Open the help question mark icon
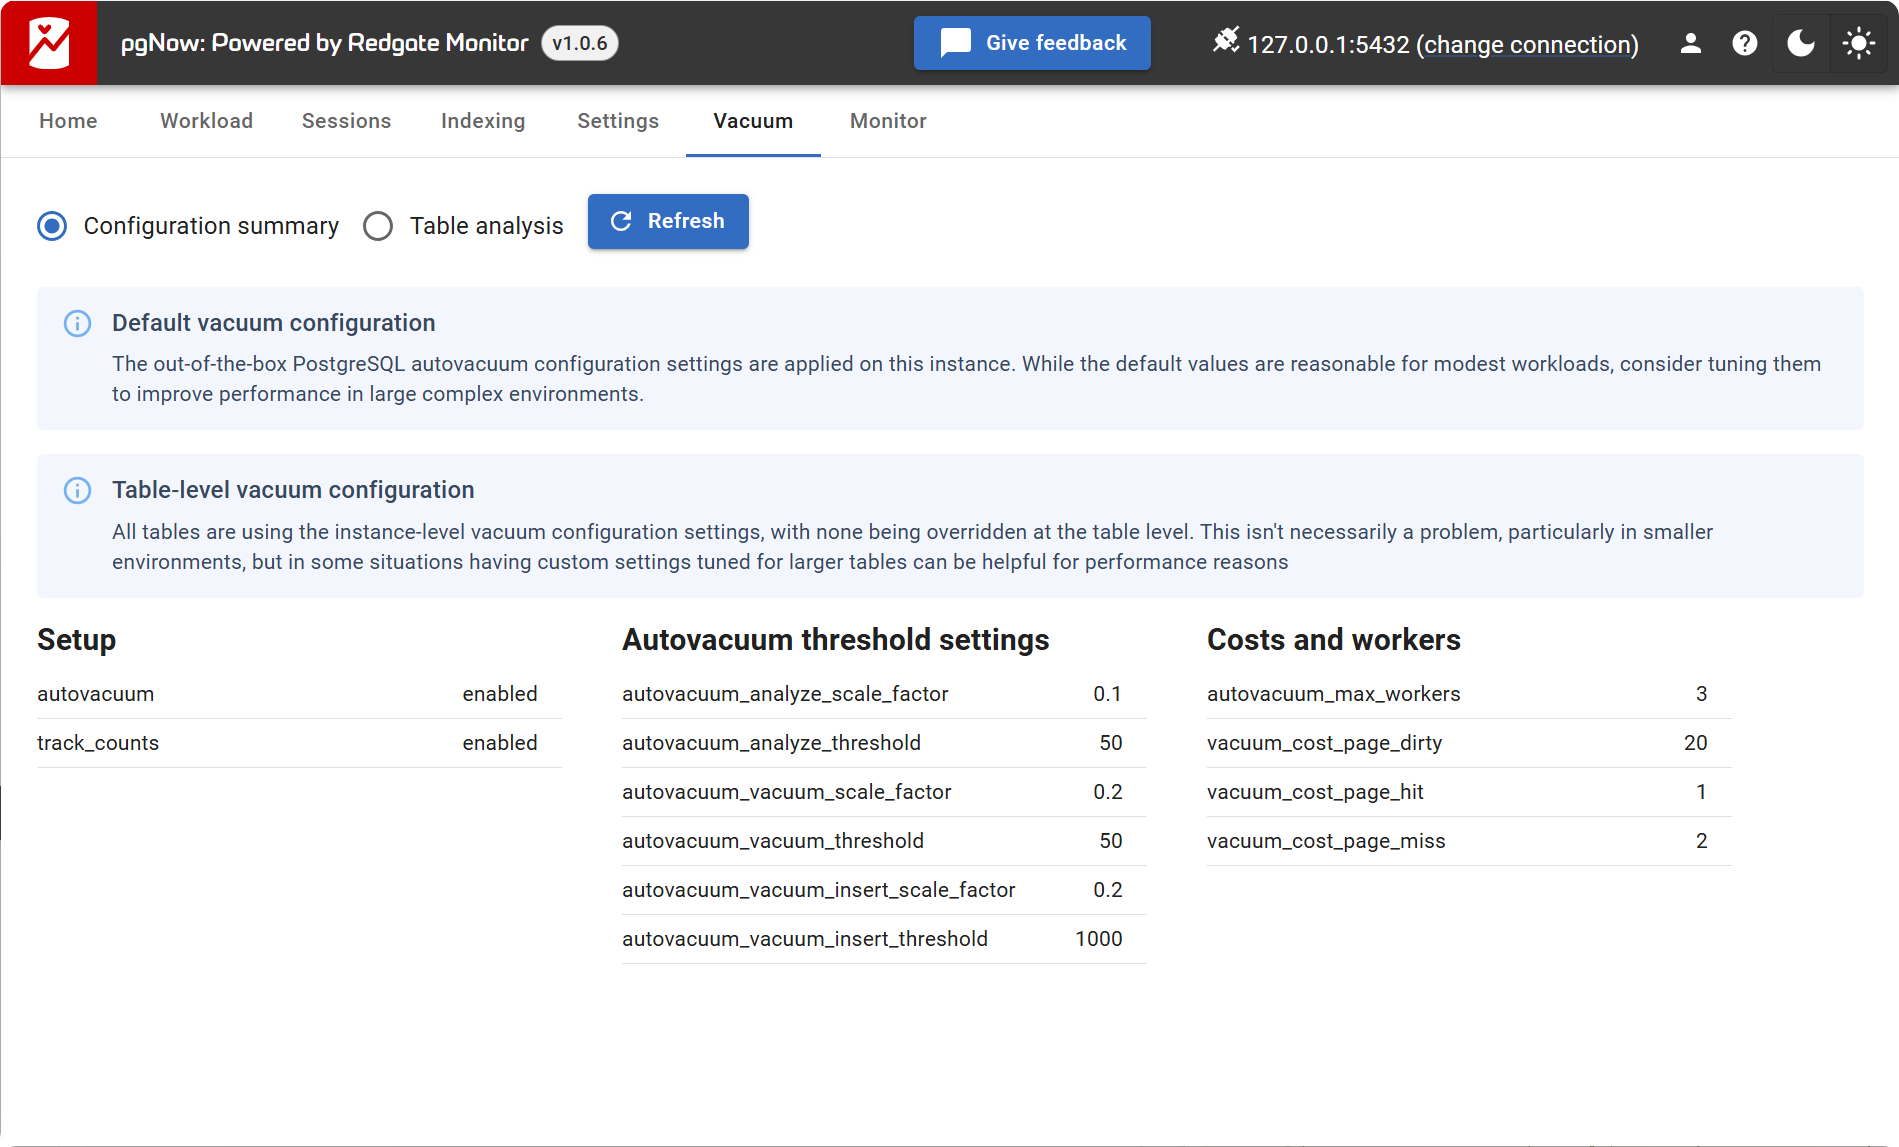 1744,43
